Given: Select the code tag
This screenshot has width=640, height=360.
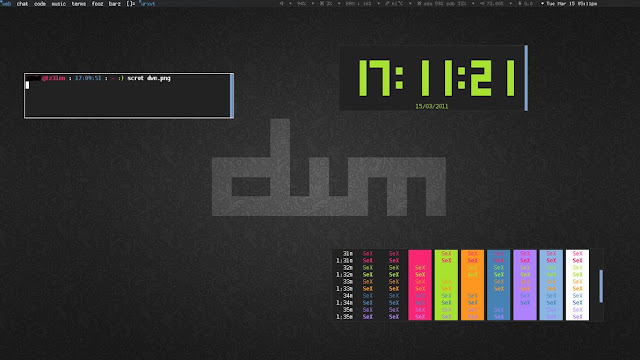Looking at the screenshot, I should coord(40,4).
